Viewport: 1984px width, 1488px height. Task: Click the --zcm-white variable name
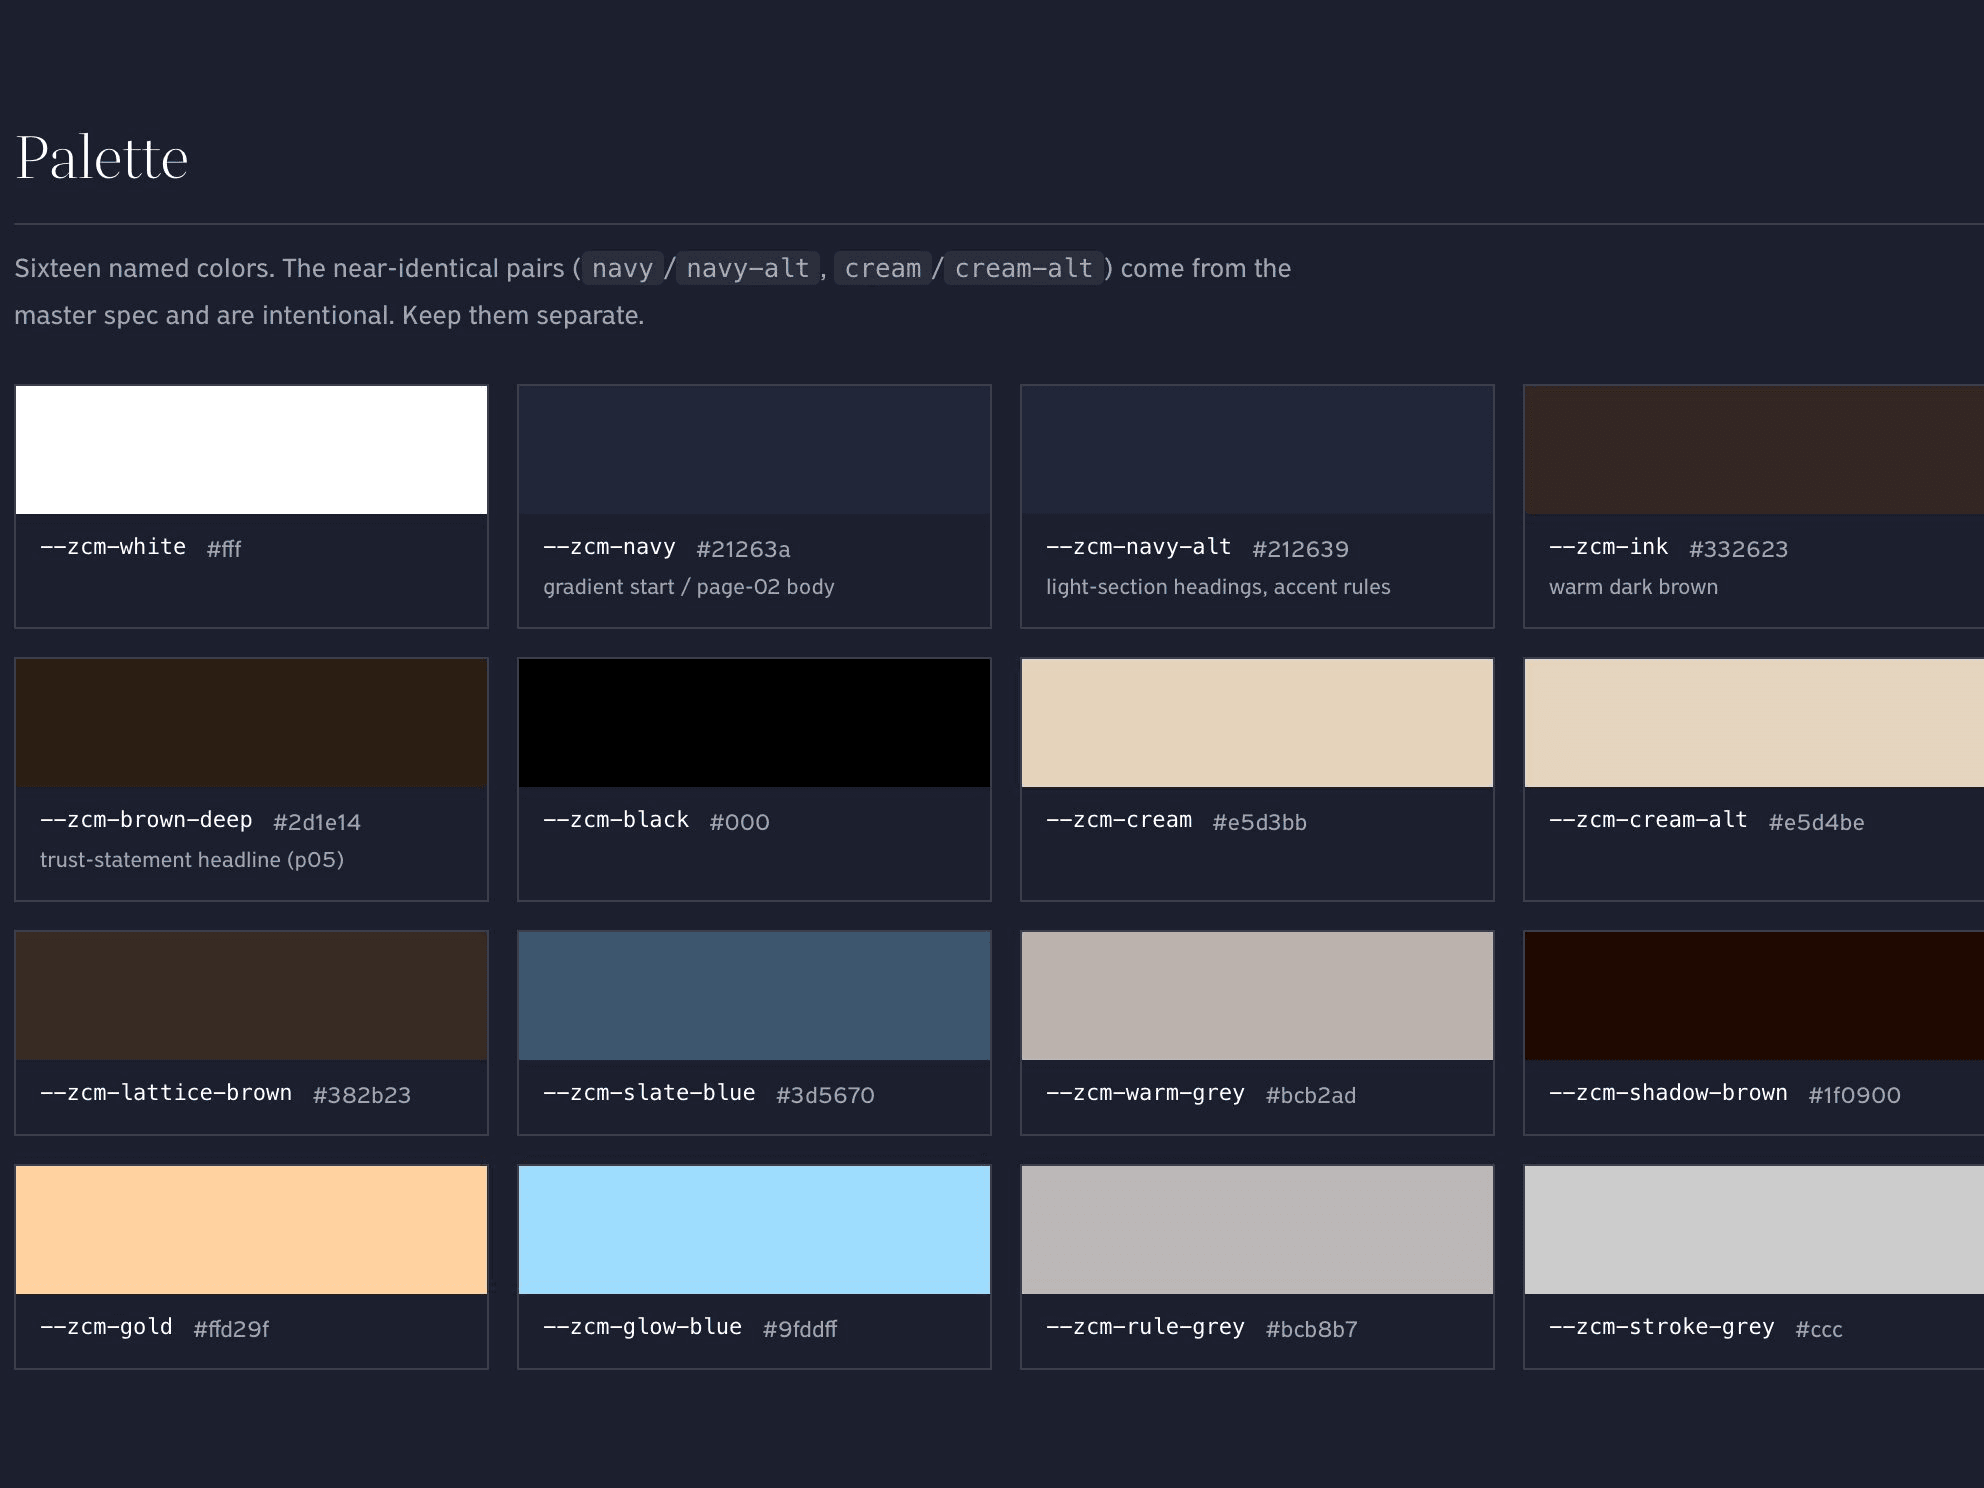coord(113,547)
